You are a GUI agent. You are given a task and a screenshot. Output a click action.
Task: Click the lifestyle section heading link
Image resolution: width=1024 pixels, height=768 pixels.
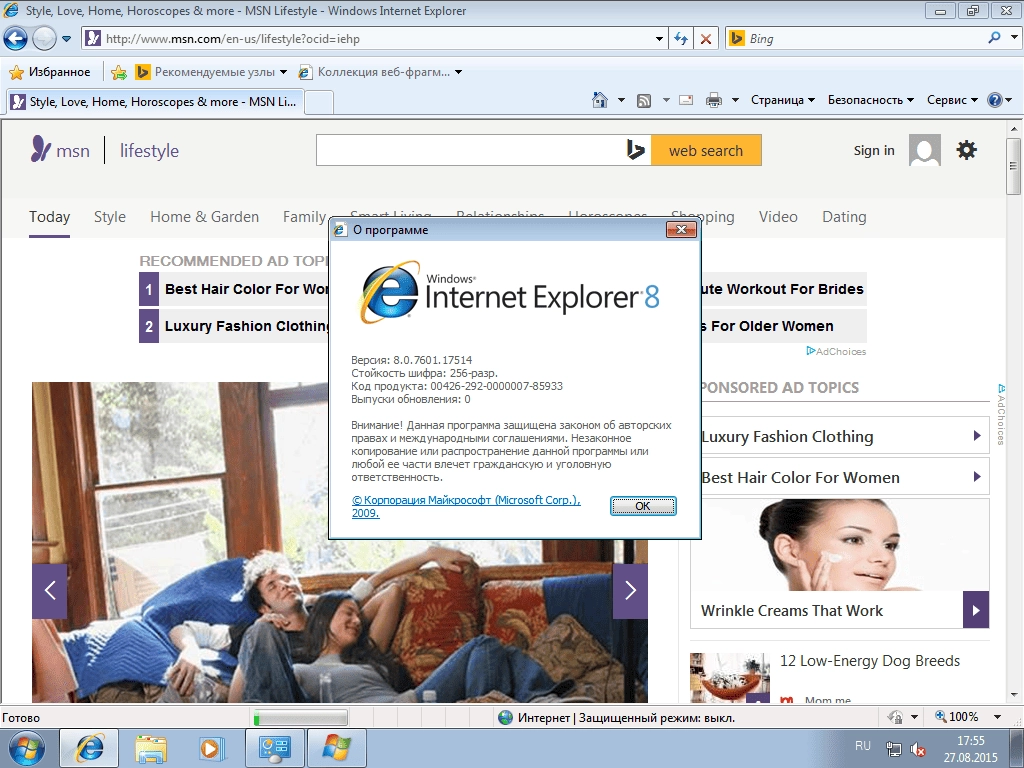click(x=149, y=151)
